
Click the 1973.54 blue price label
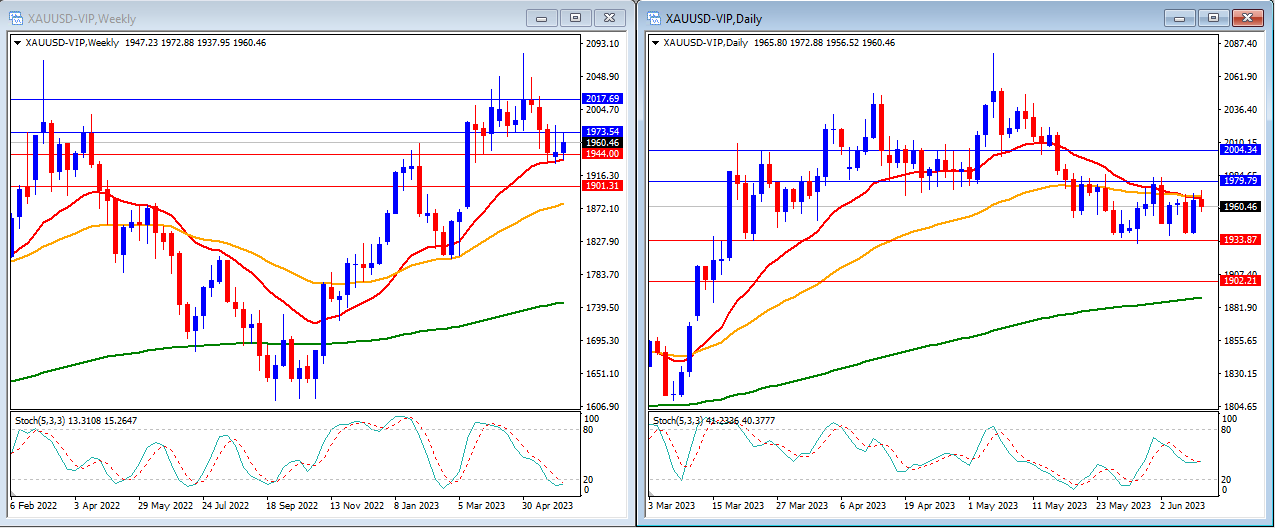coord(602,132)
